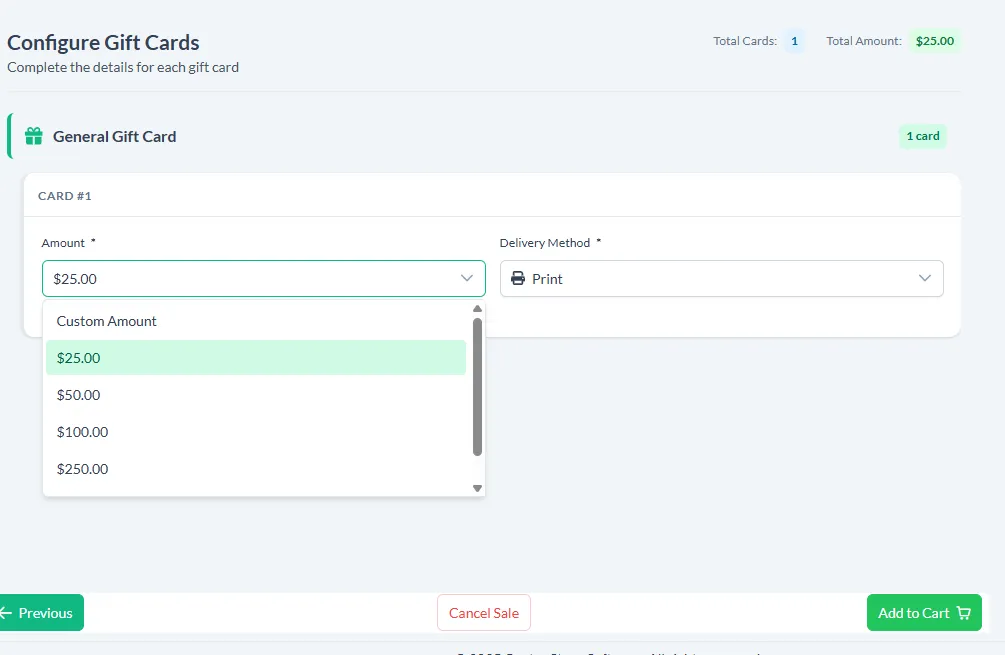The height and width of the screenshot is (655, 1005).
Task: Click the 'Amount' field label
Action: (63, 243)
